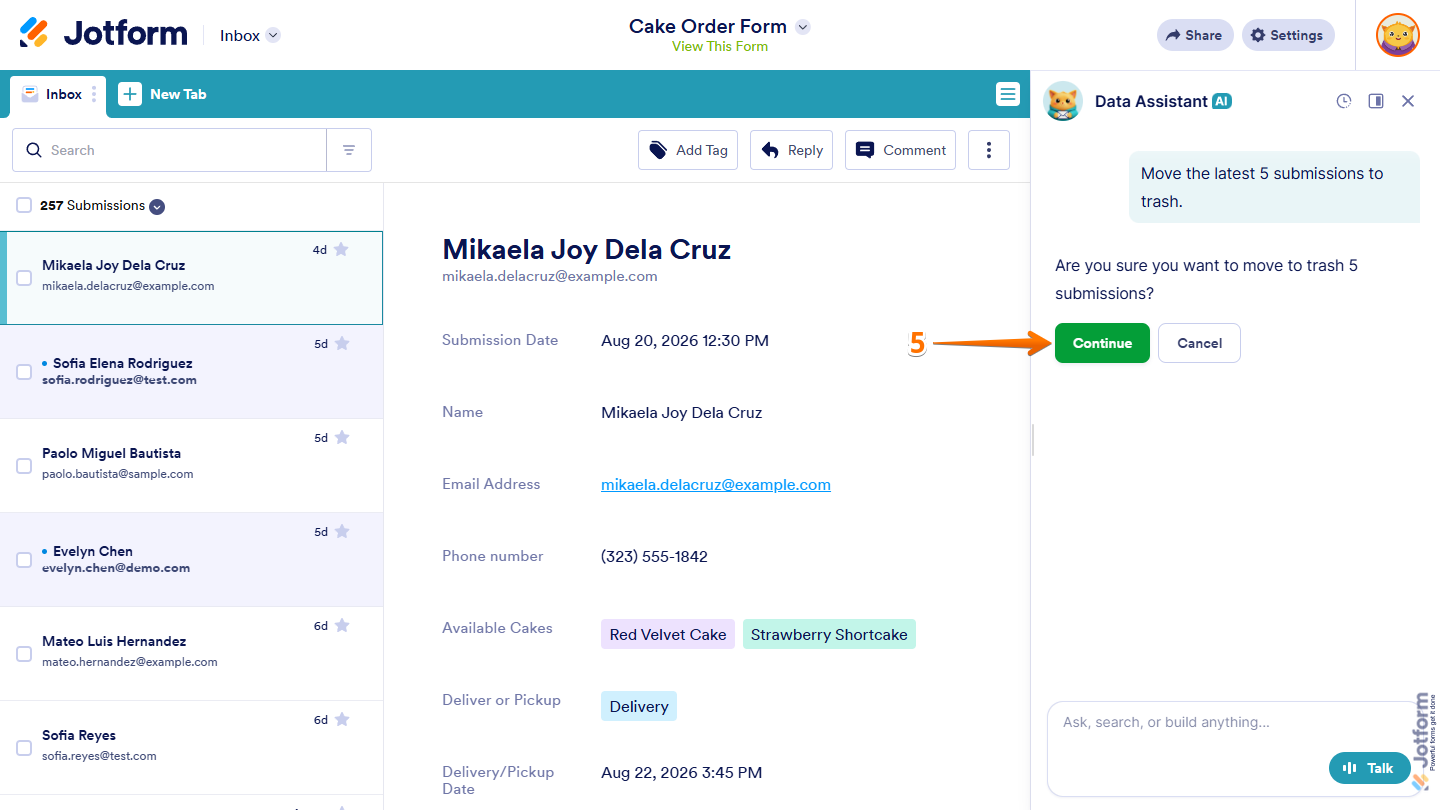The width and height of the screenshot is (1440, 810).
Task: Star Sofia Reyes submission
Action: point(342,719)
